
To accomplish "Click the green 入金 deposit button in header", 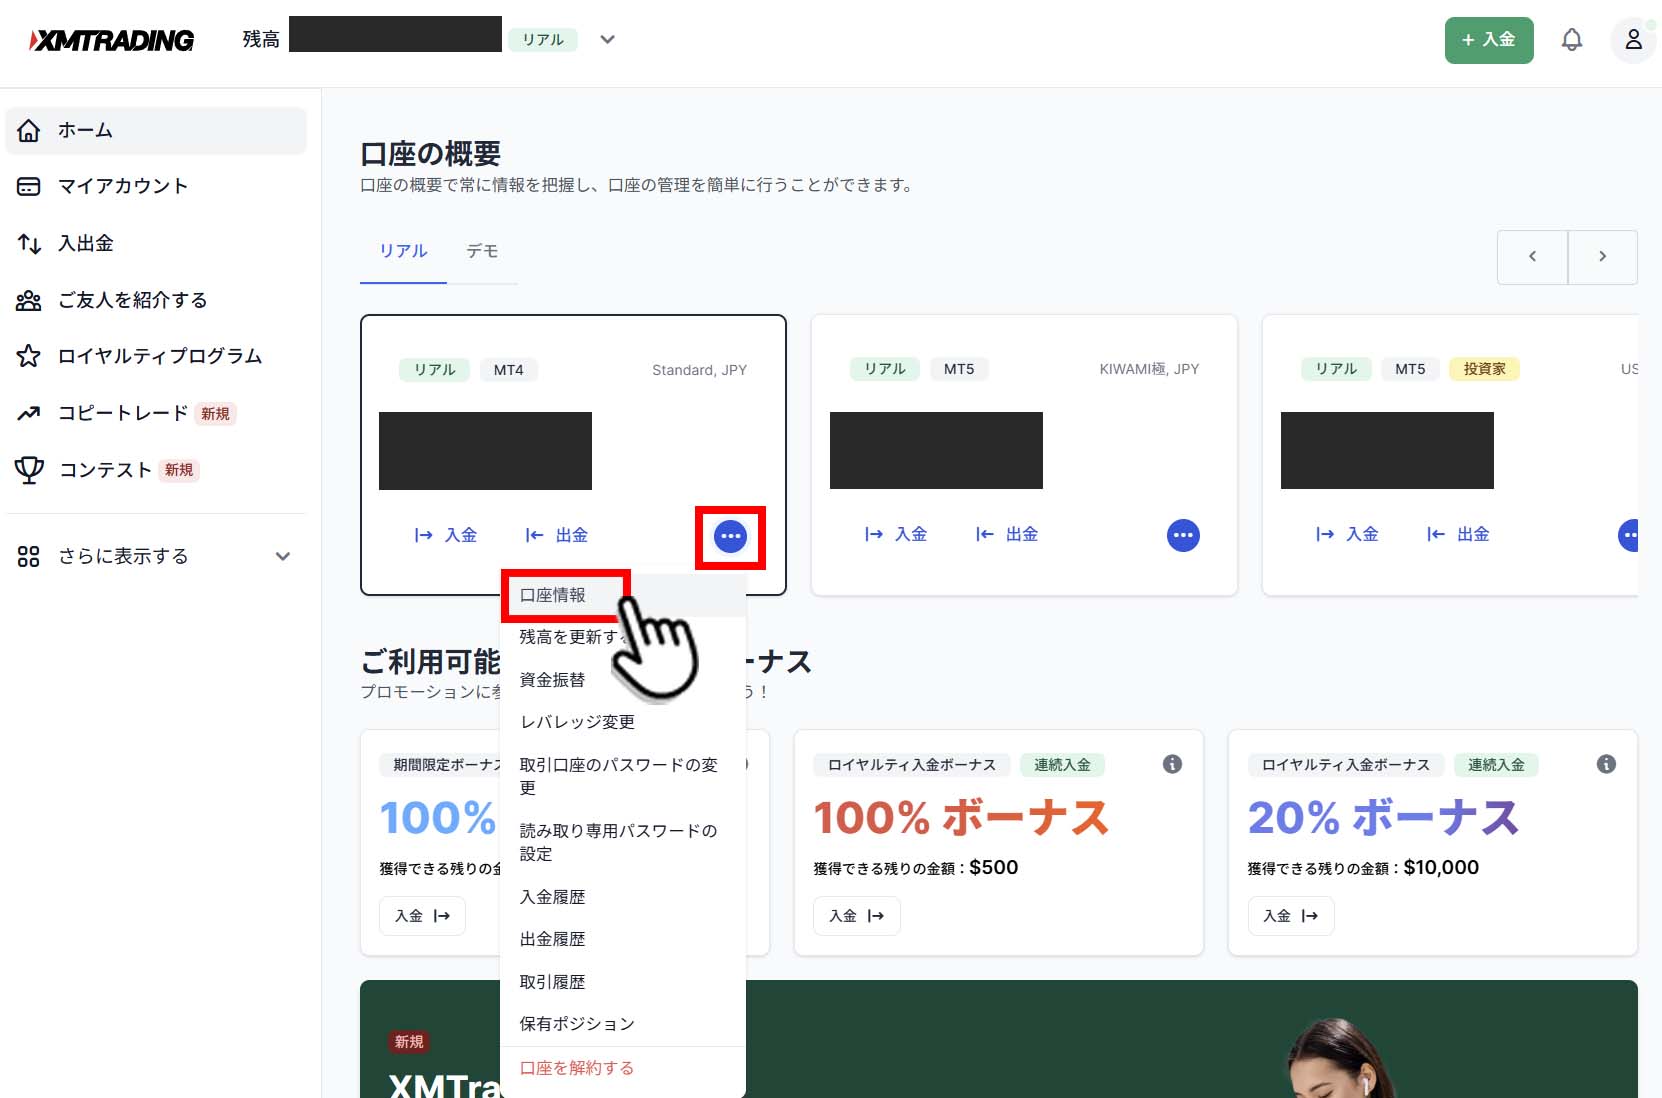I will pyautogui.click(x=1488, y=40).
